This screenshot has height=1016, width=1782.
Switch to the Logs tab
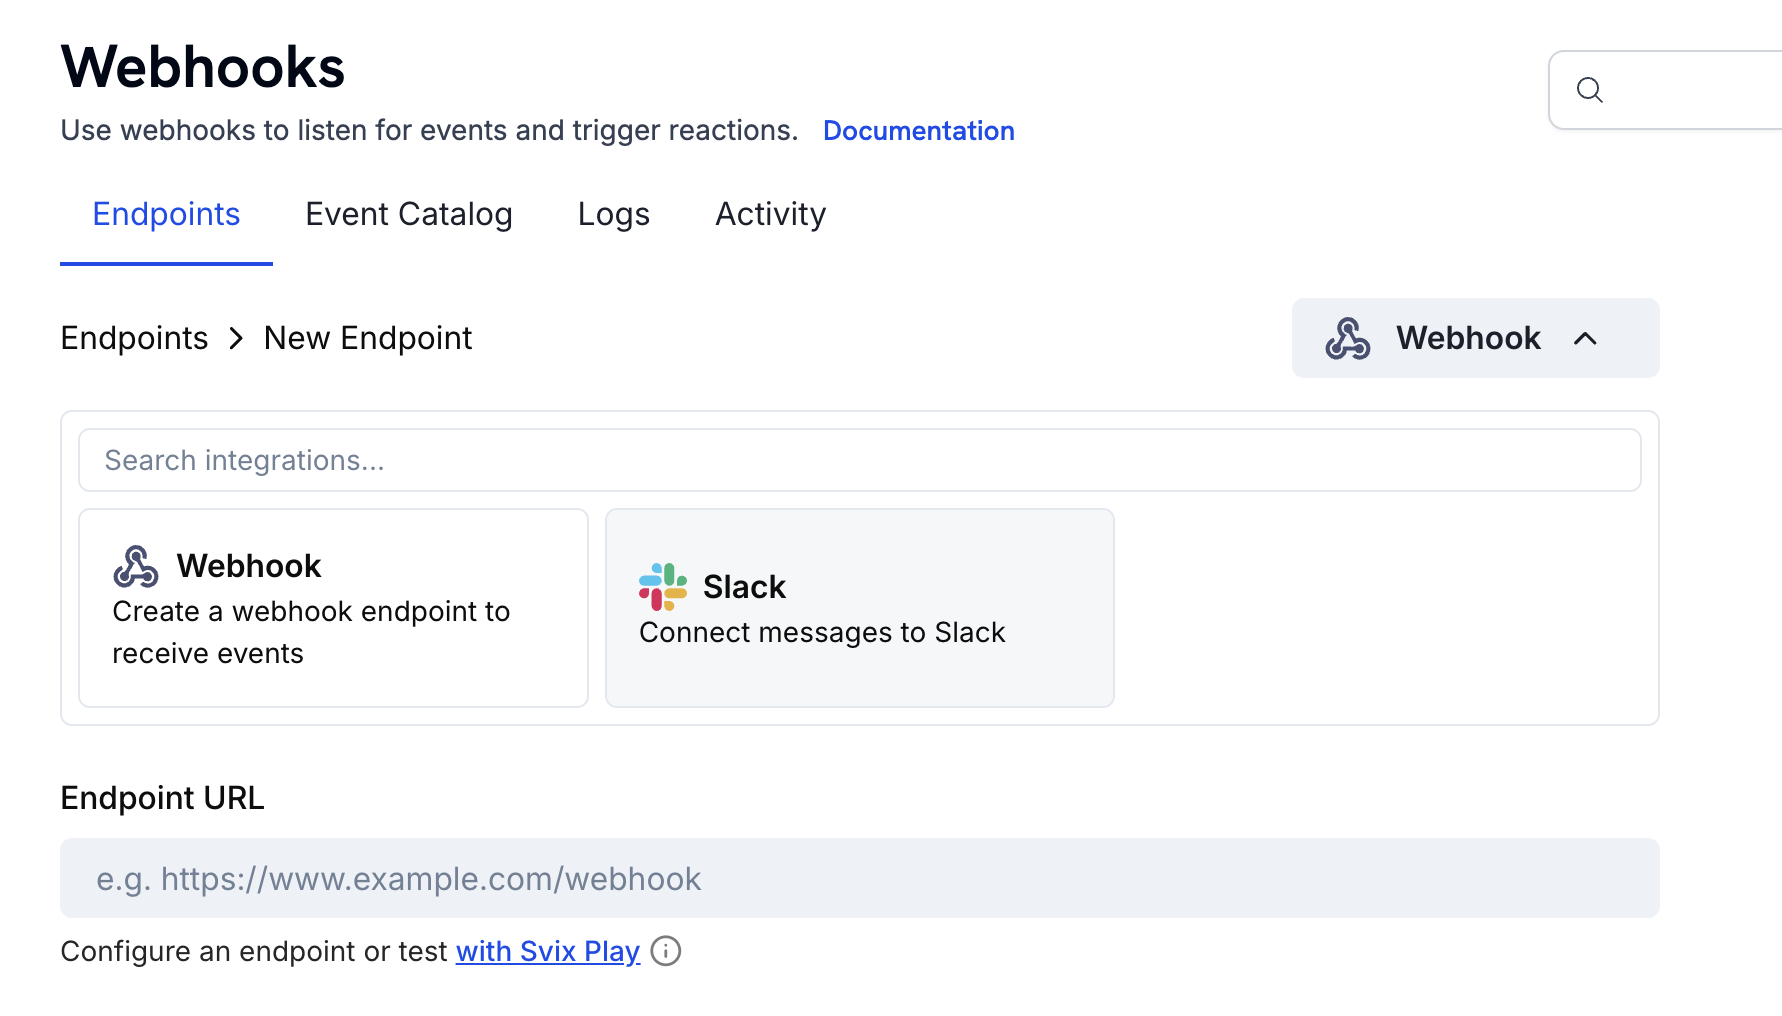[613, 214]
